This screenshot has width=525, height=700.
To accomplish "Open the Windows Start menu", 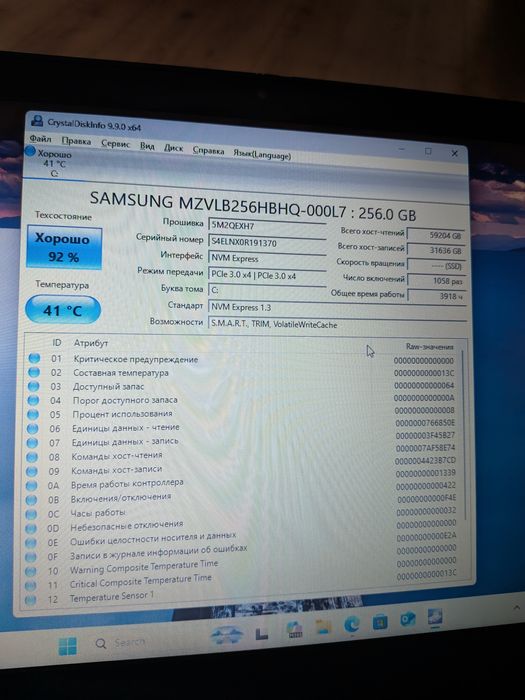I will [68, 646].
